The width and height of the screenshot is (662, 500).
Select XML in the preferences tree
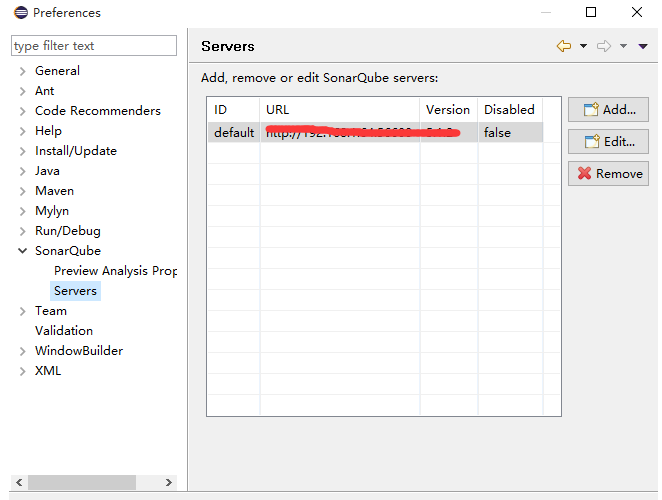click(48, 371)
